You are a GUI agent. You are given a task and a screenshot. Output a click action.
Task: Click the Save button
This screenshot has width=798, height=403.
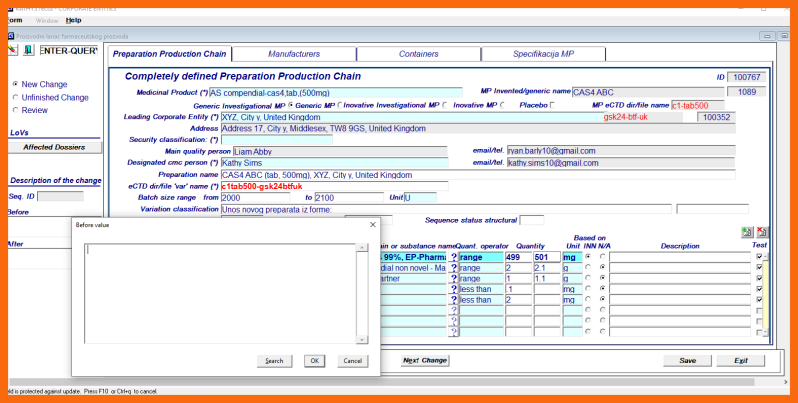(x=687, y=360)
